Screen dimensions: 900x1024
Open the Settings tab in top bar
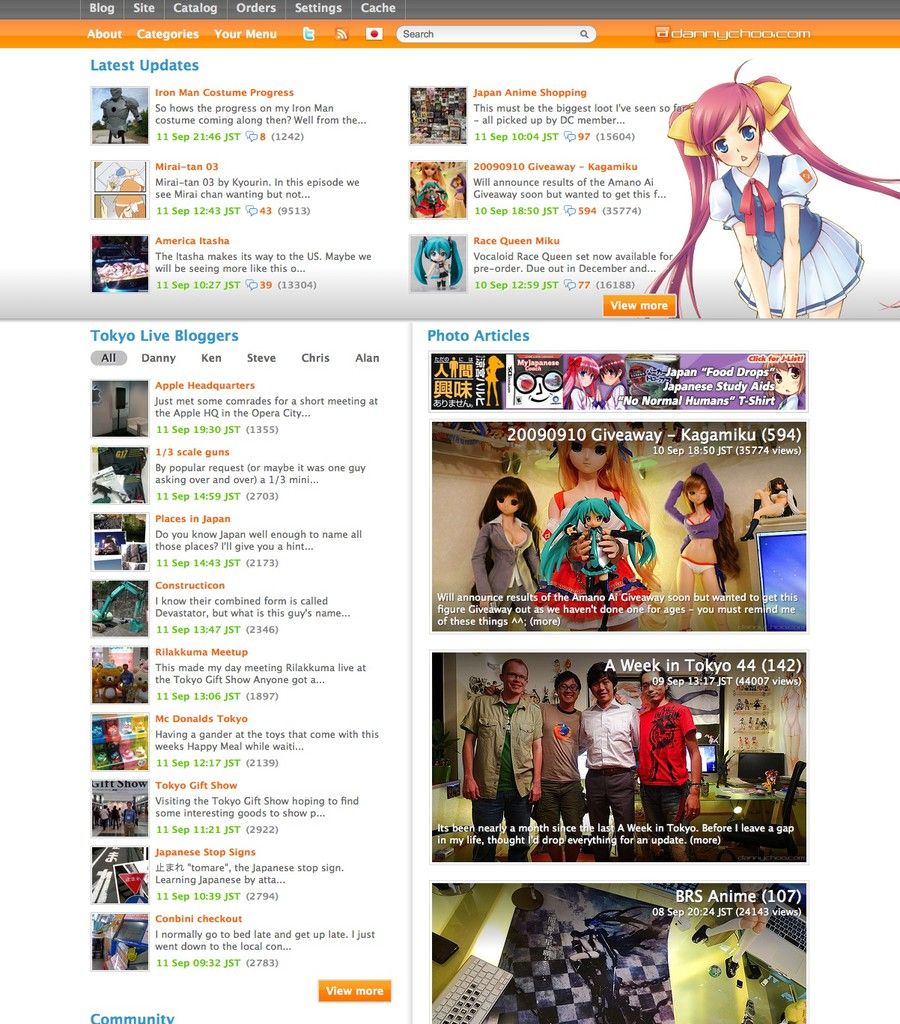point(318,8)
